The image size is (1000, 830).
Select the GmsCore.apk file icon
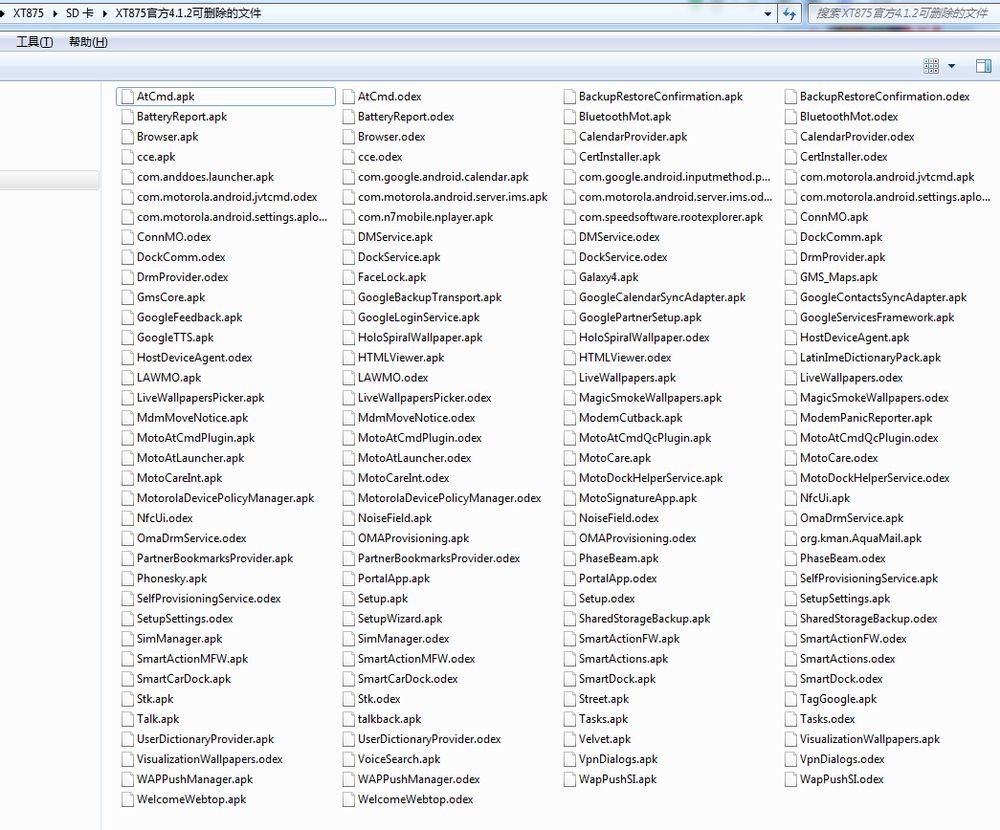click(x=127, y=297)
